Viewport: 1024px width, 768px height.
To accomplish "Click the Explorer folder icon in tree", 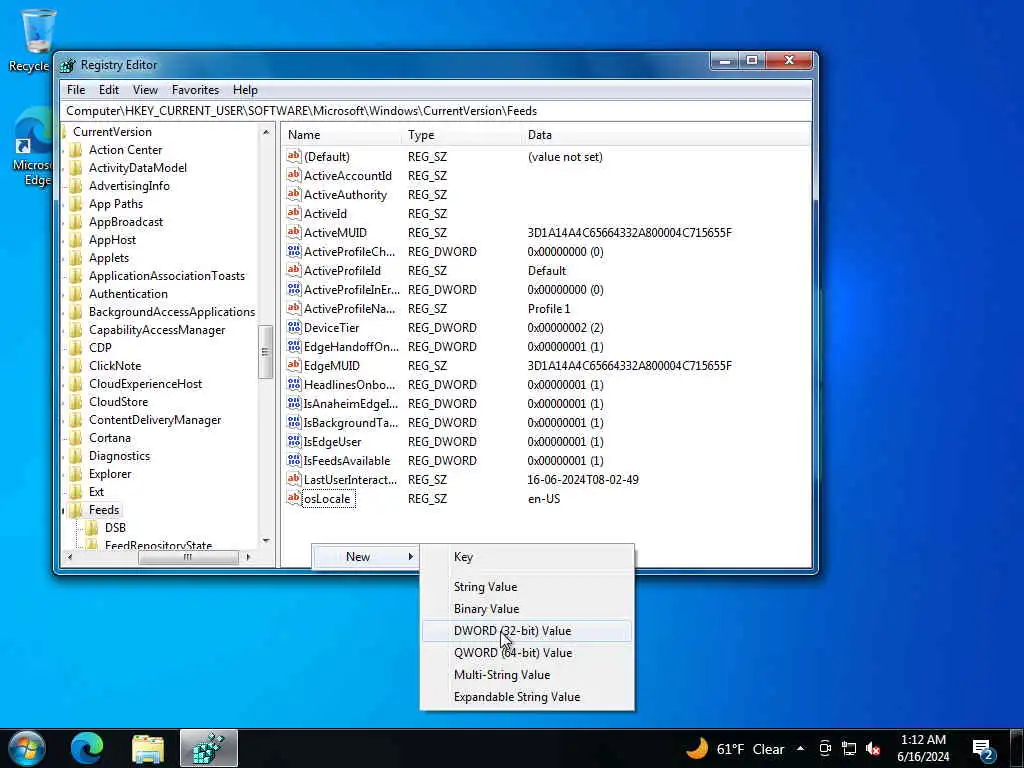I will tap(76, 473).
